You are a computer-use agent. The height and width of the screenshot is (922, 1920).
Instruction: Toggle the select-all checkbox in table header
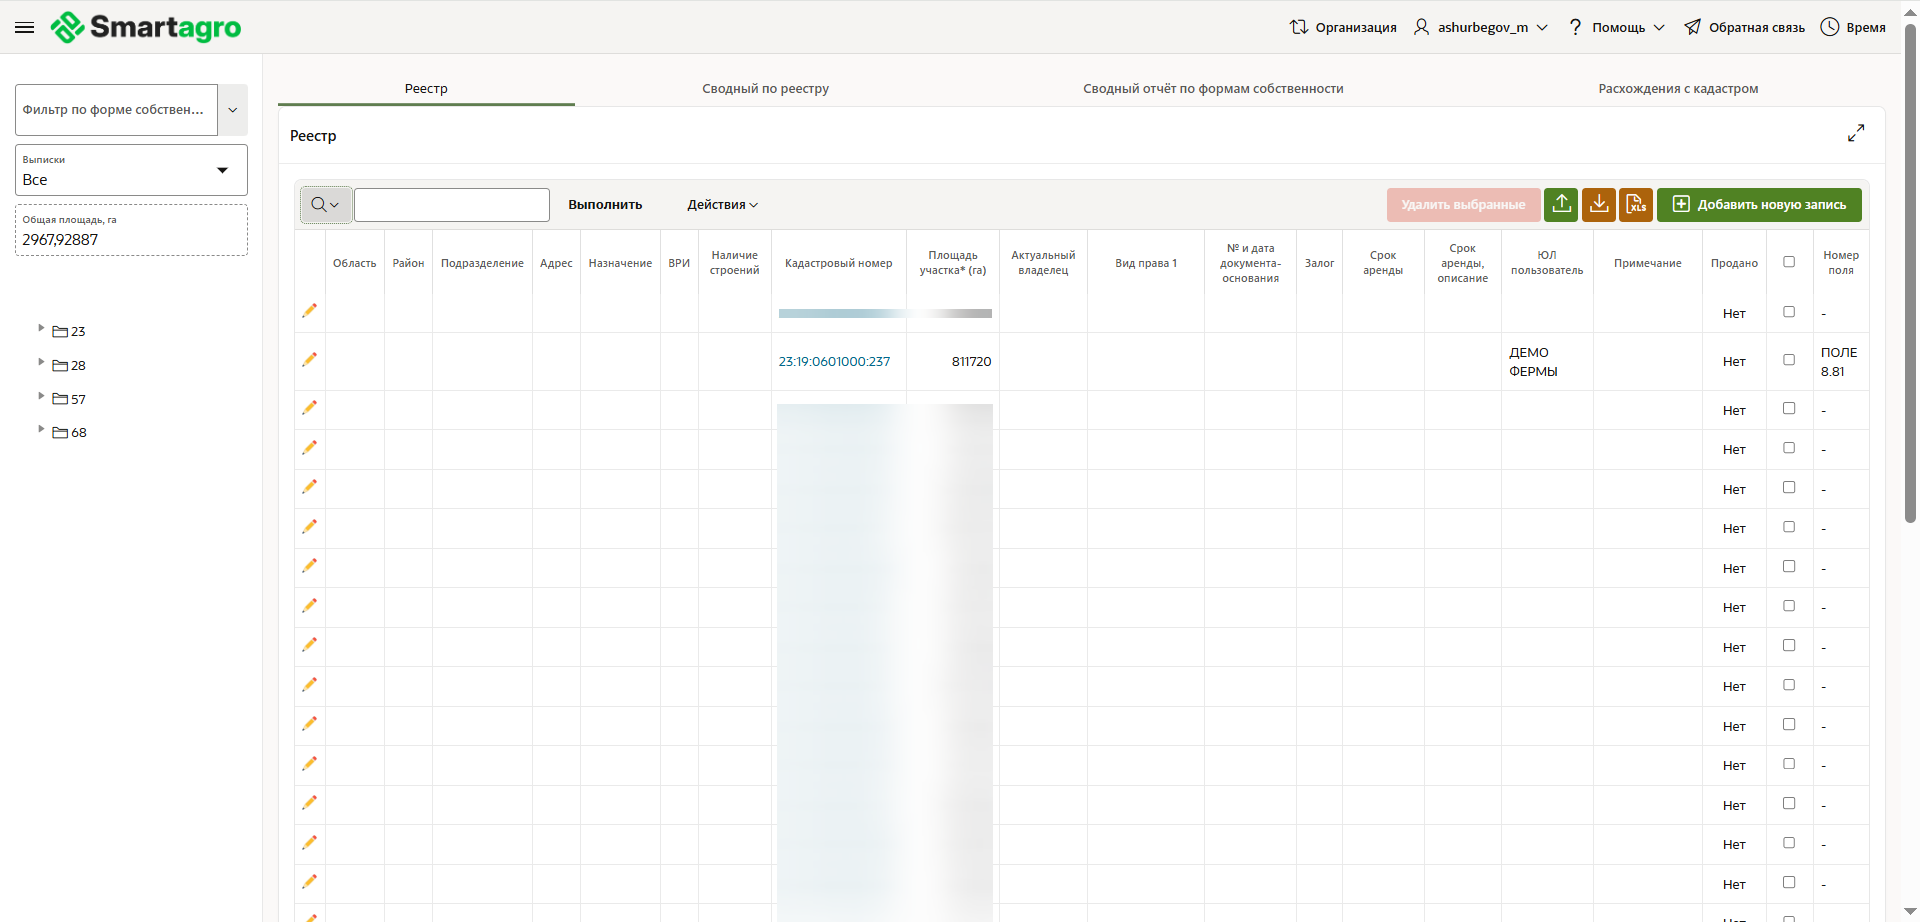(1789, 262)
